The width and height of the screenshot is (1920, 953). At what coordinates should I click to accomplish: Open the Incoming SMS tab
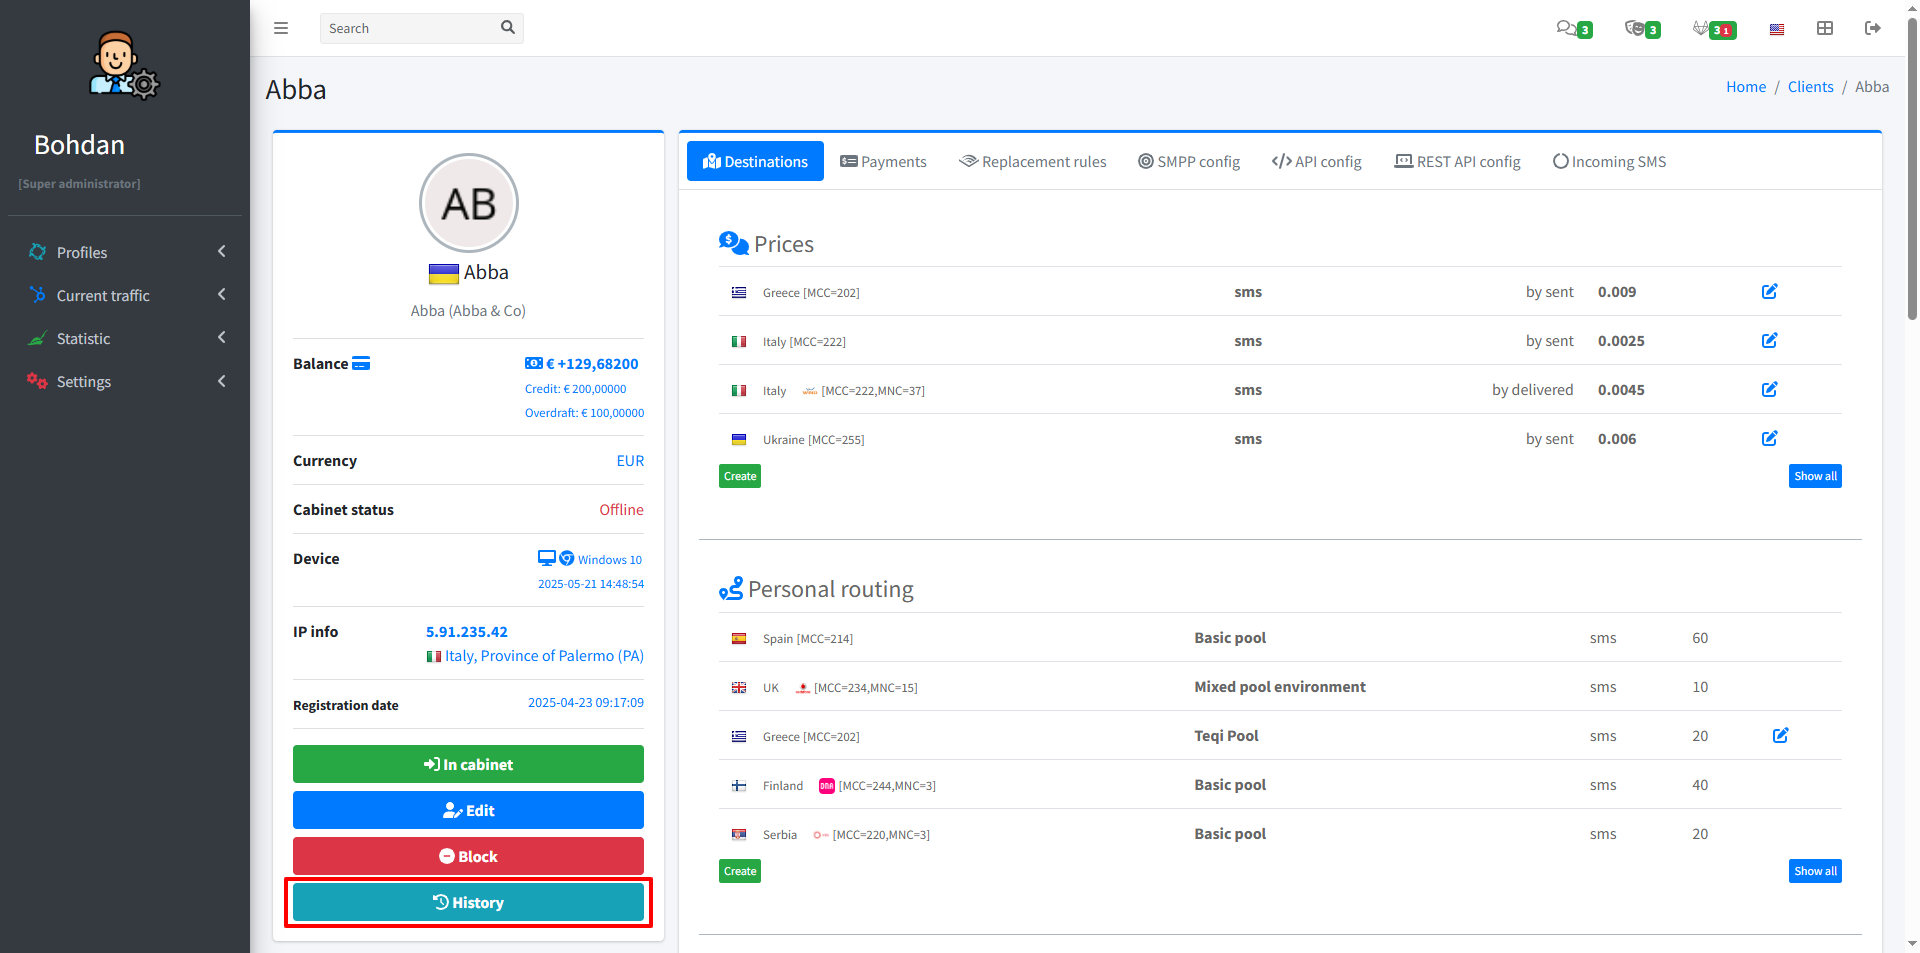coord(1609,162)
